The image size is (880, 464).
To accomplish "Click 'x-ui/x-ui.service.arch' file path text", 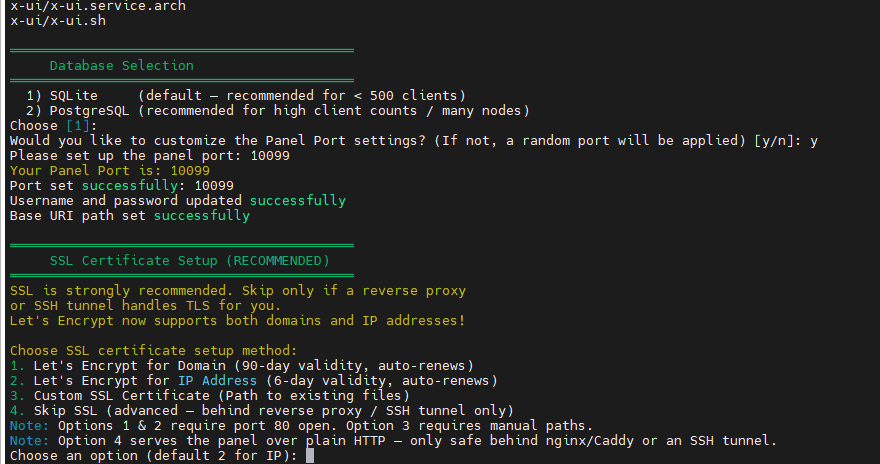I will (x=98, y=6).
